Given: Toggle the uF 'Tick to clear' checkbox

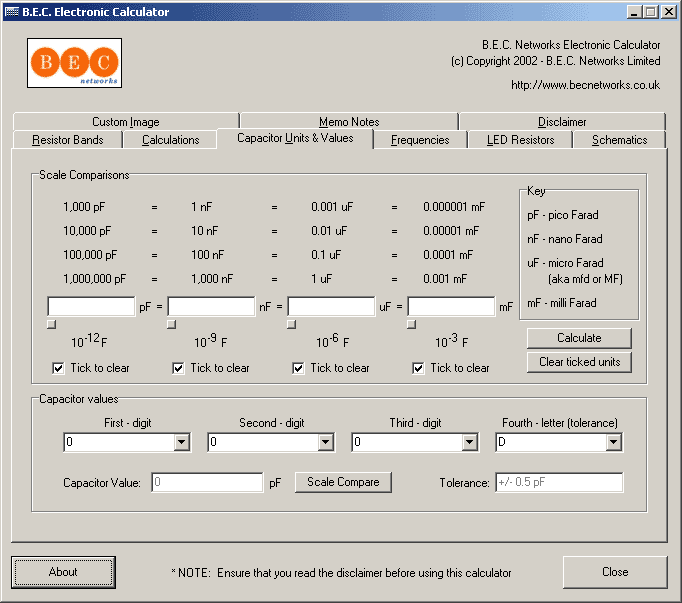Looking at the screenshot, I should [298, 368].
